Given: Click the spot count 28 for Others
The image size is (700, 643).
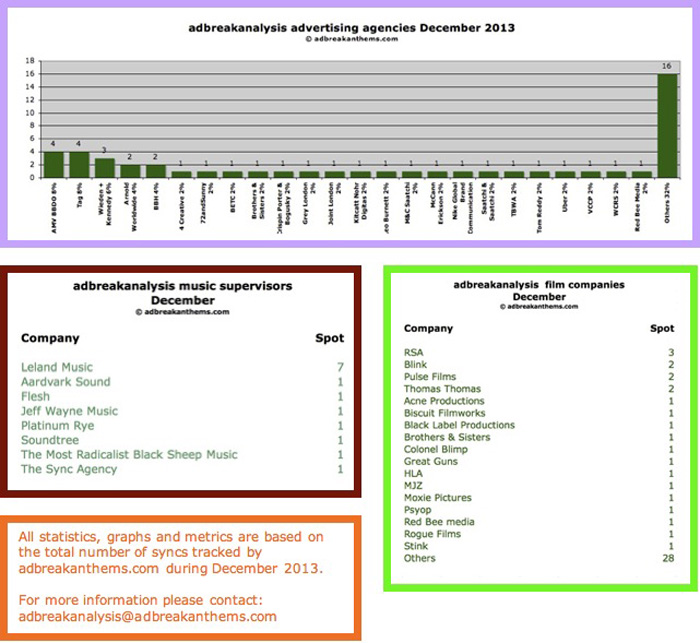Looking at the screenshot, I should 668,558.
